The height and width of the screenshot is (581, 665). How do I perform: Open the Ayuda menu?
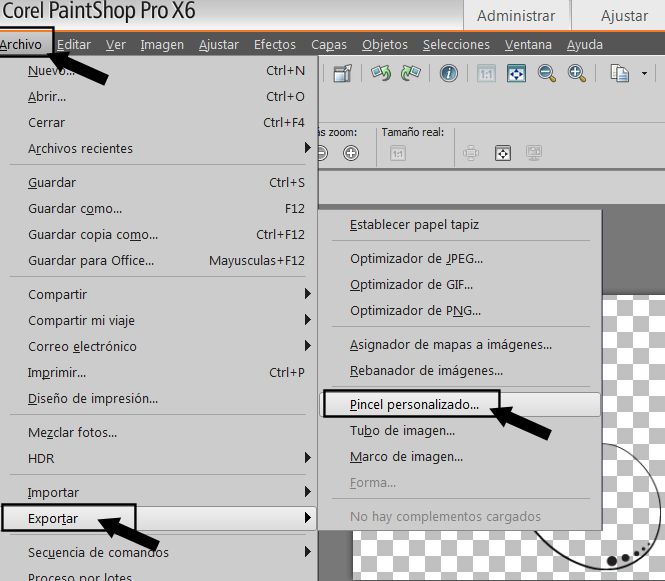tap(584, 45)
